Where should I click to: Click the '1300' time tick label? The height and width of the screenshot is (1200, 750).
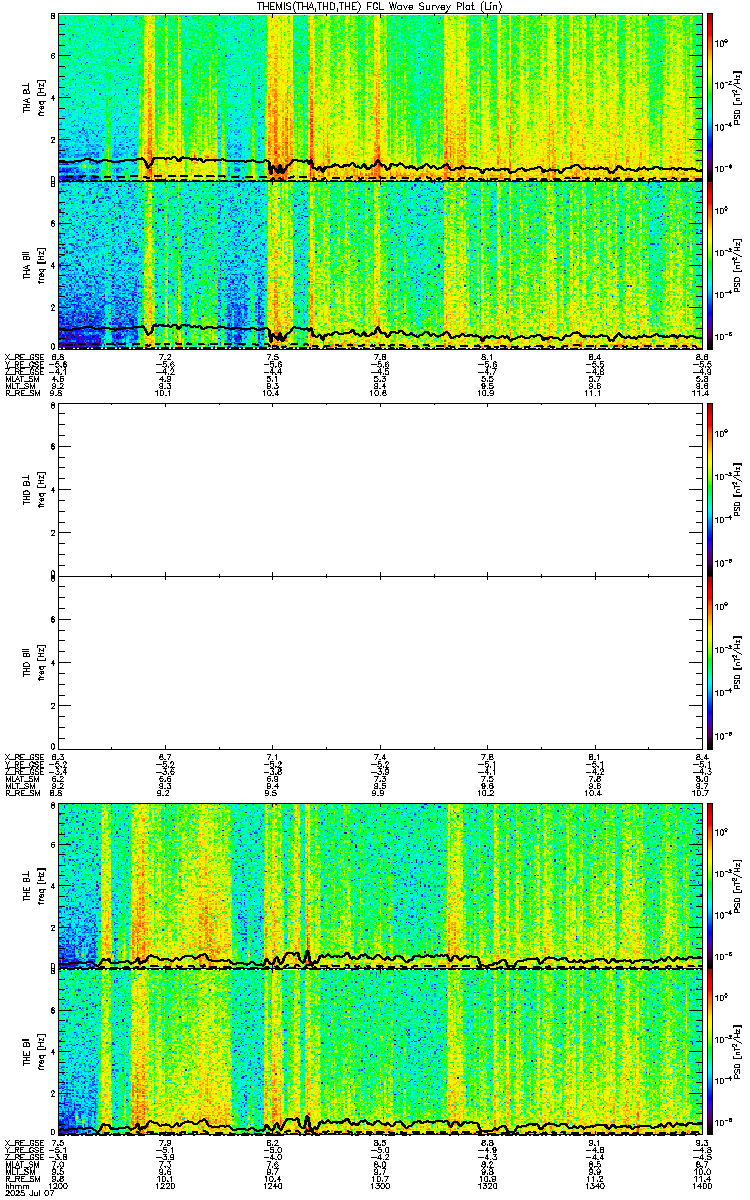pos(380,1187)
